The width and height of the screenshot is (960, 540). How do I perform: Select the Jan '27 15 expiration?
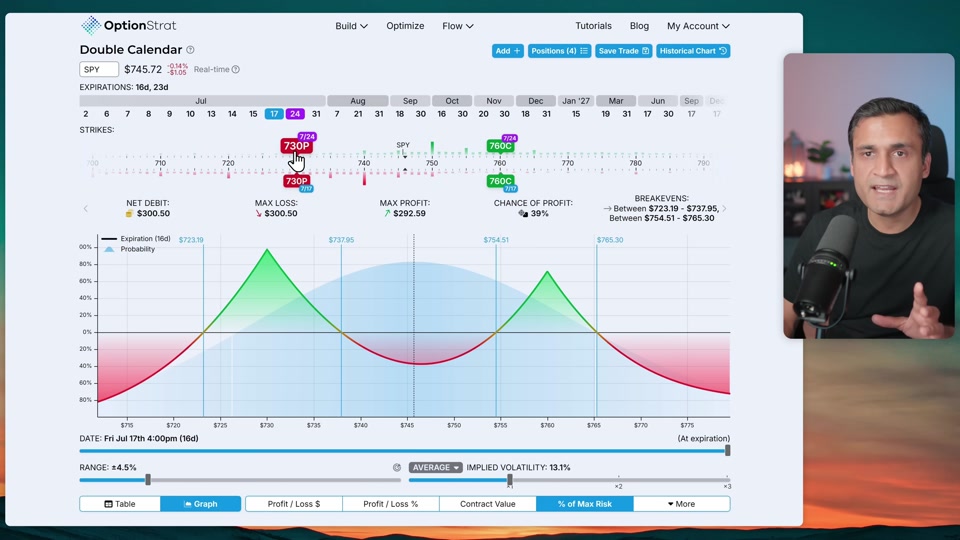(576, 114)
